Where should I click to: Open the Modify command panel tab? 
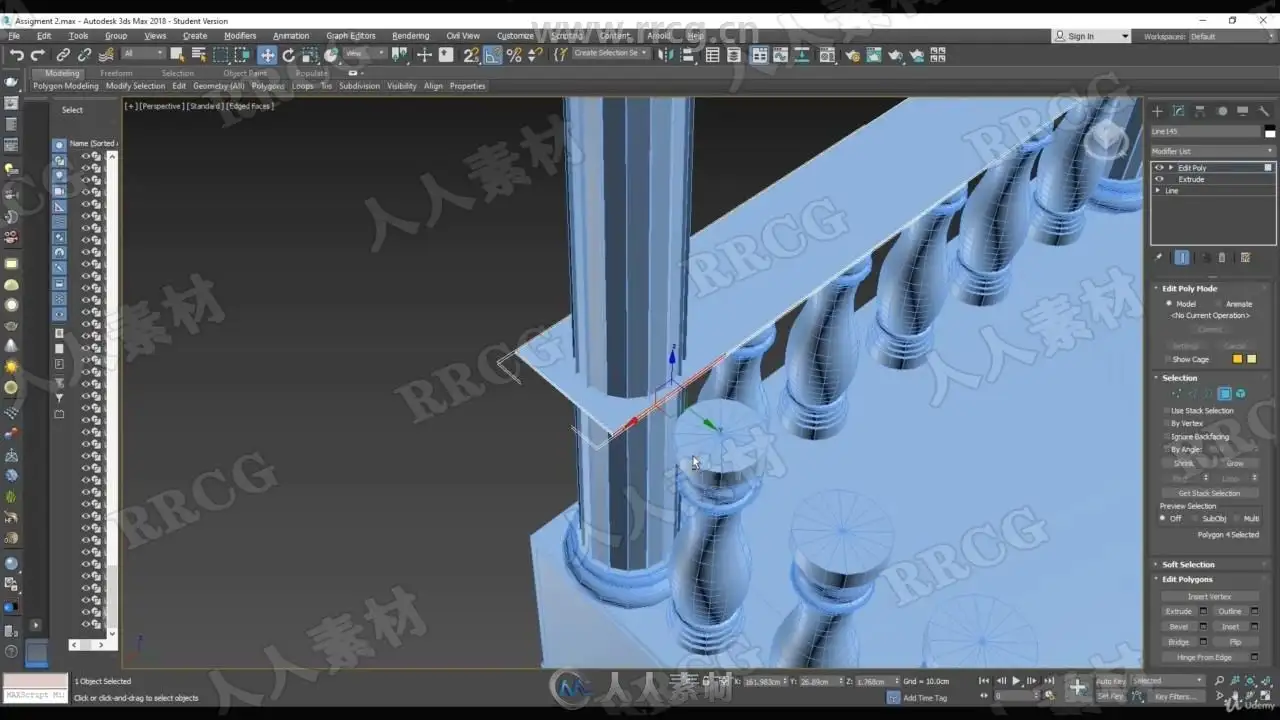click(x=1179, y=111)
